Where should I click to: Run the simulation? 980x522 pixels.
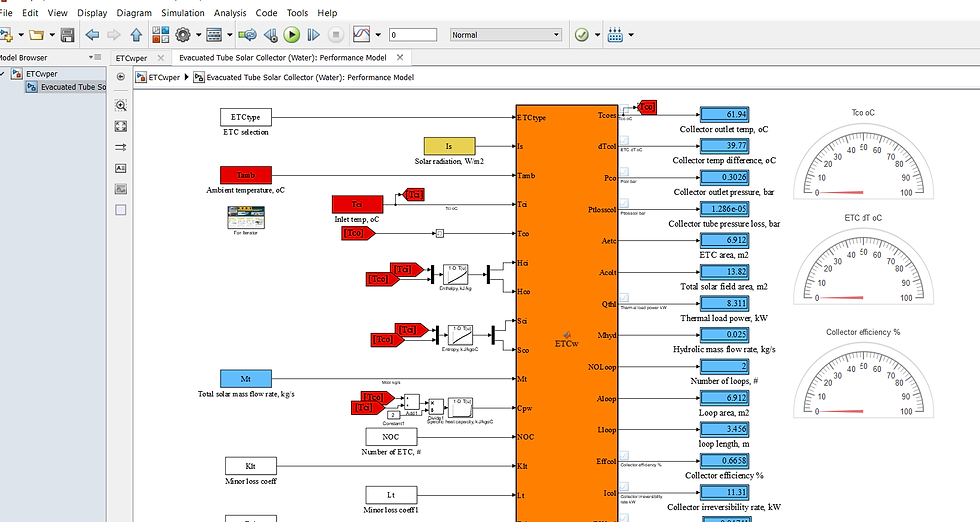(292, 35)
